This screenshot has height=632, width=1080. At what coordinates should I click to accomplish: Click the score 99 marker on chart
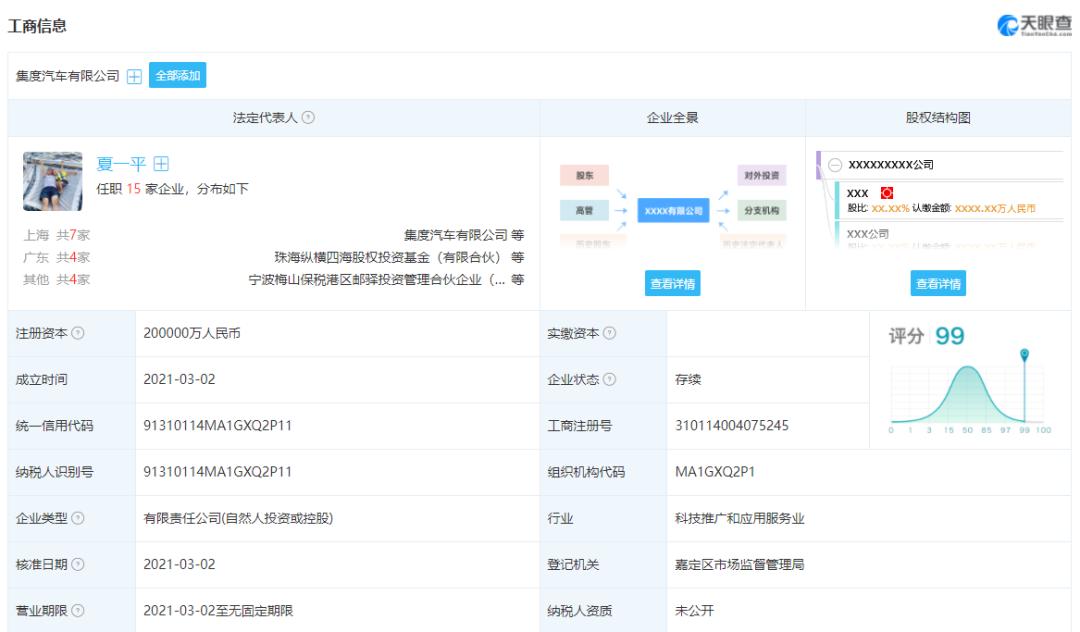[1024, 356]
